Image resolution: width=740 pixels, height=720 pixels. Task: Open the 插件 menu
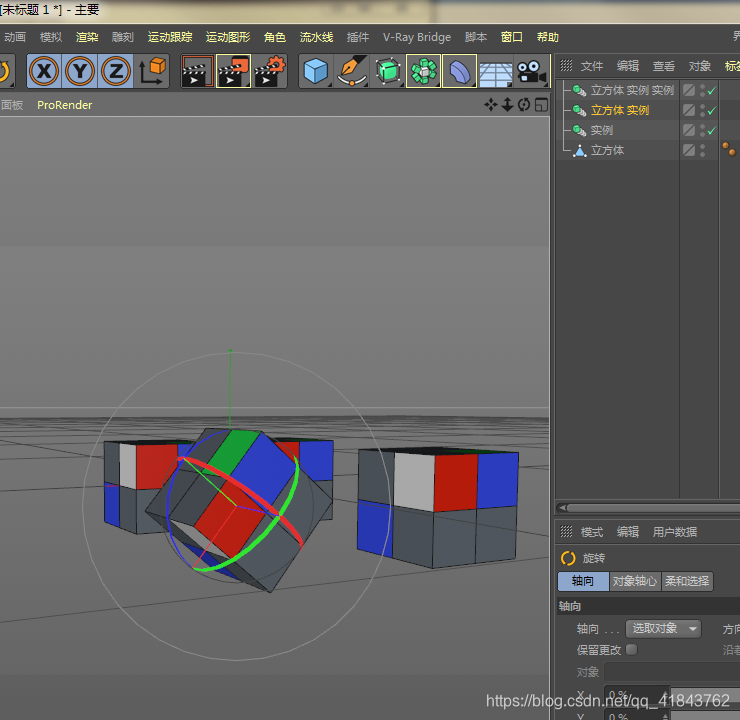coord(358,37)
